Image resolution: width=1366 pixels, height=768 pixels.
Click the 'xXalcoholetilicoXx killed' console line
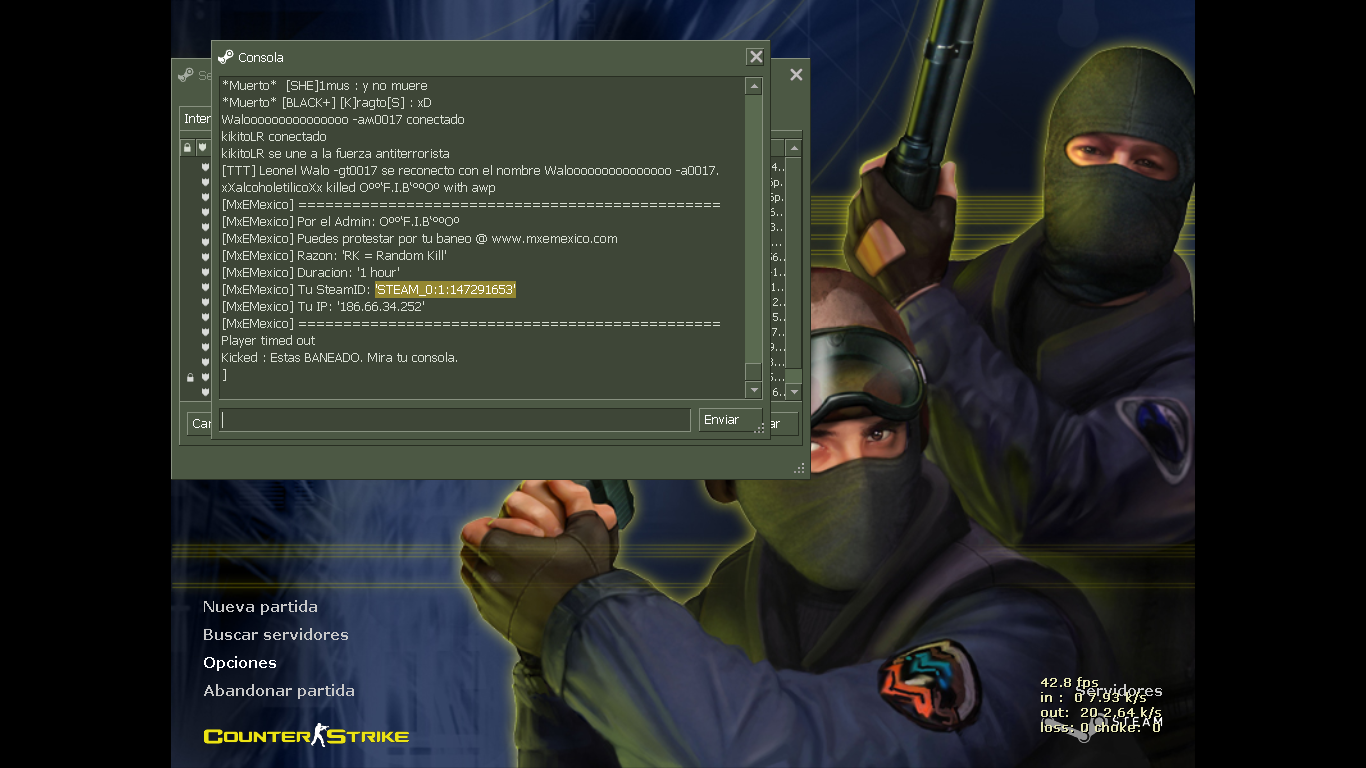tap(358, 187)
